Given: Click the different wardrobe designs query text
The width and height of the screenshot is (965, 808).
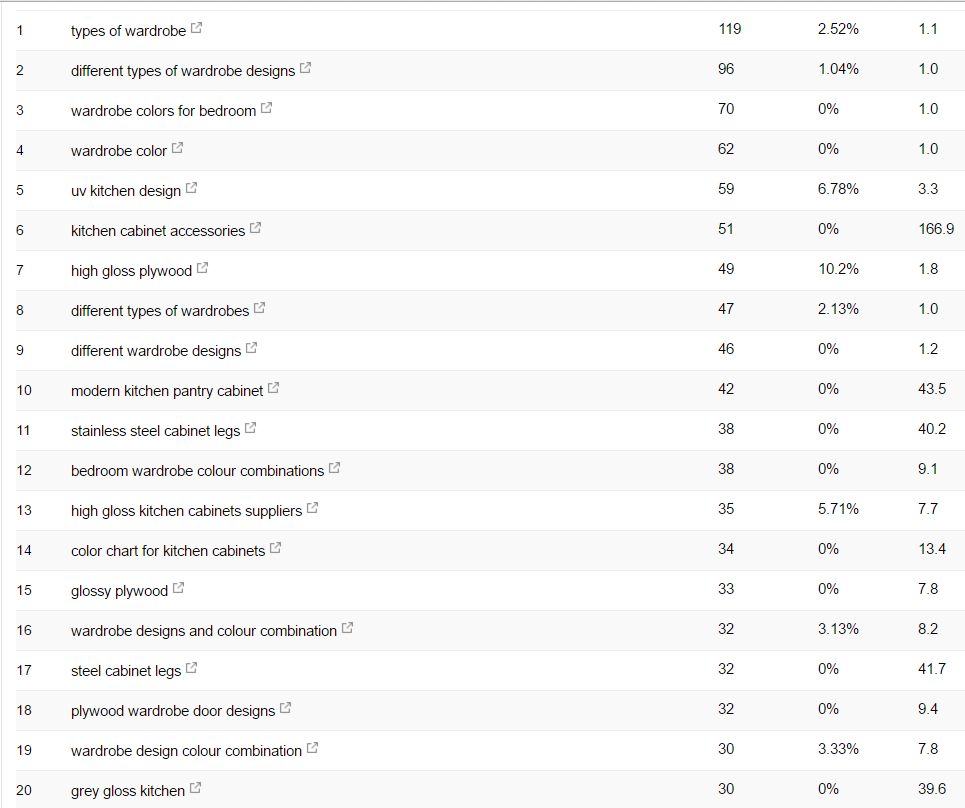Looking at the screenshot, I should 156,351.
